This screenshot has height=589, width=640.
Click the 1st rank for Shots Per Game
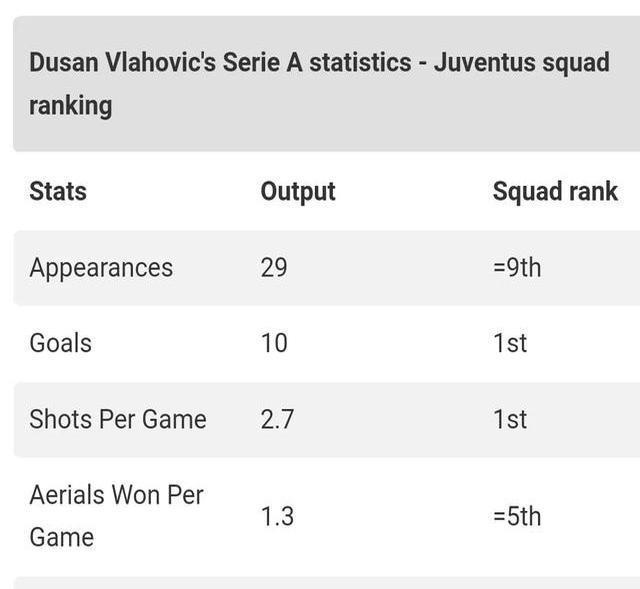[510, 419]
